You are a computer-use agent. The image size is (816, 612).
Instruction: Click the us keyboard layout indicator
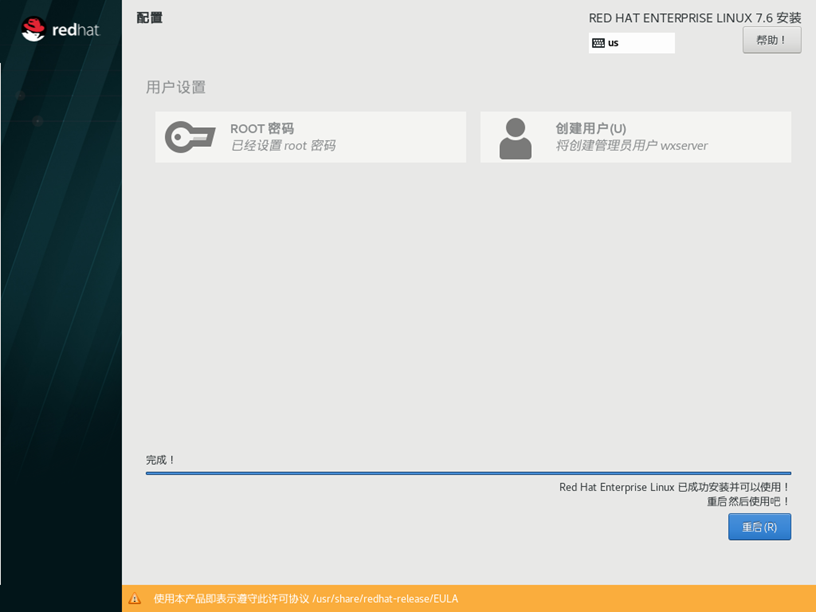[x=632, y=43]
